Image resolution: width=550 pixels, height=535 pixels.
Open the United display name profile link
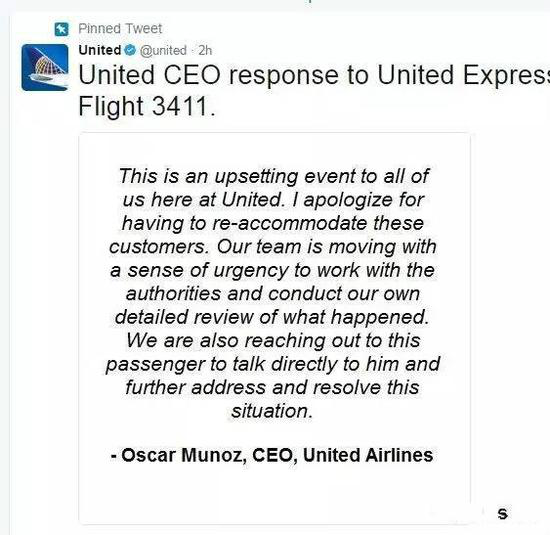(x=100, y=50)
